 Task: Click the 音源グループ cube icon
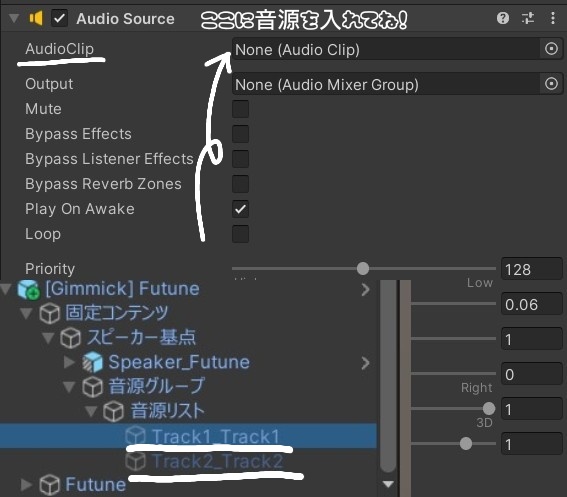(x=93, y=387)
